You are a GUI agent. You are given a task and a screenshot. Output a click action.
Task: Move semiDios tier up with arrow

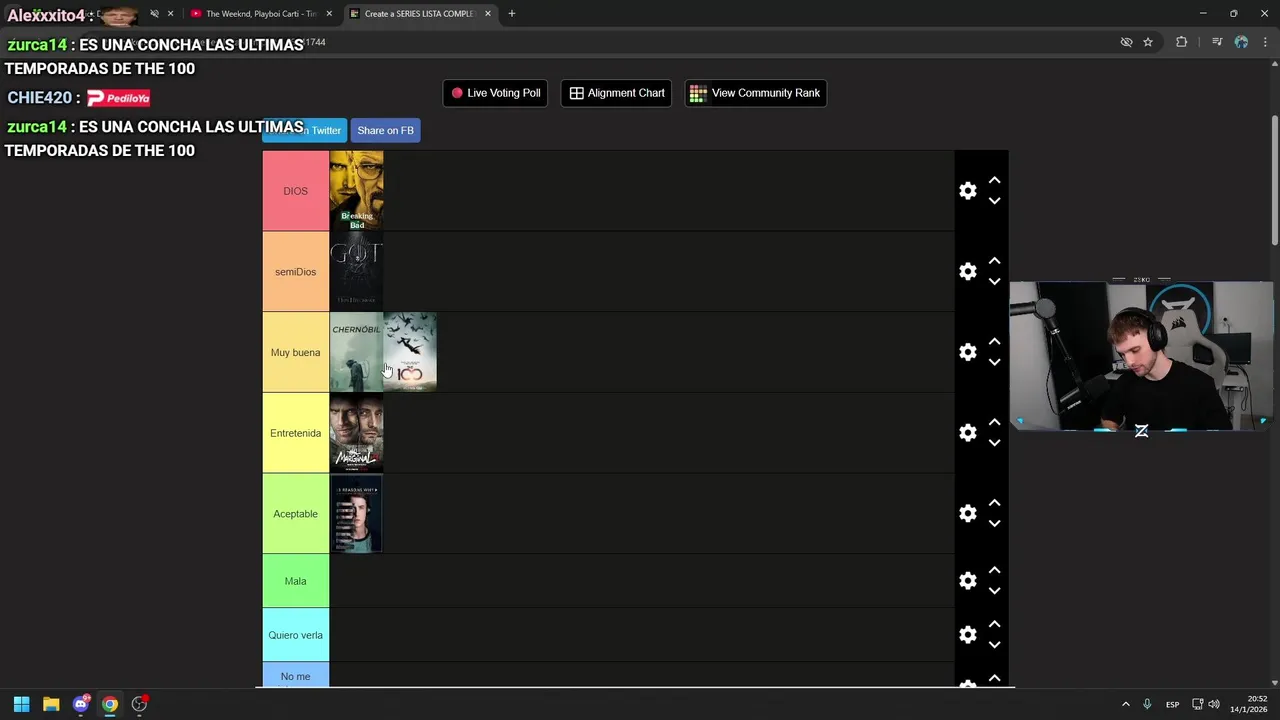pyautogui.click(x=994, y=261)
